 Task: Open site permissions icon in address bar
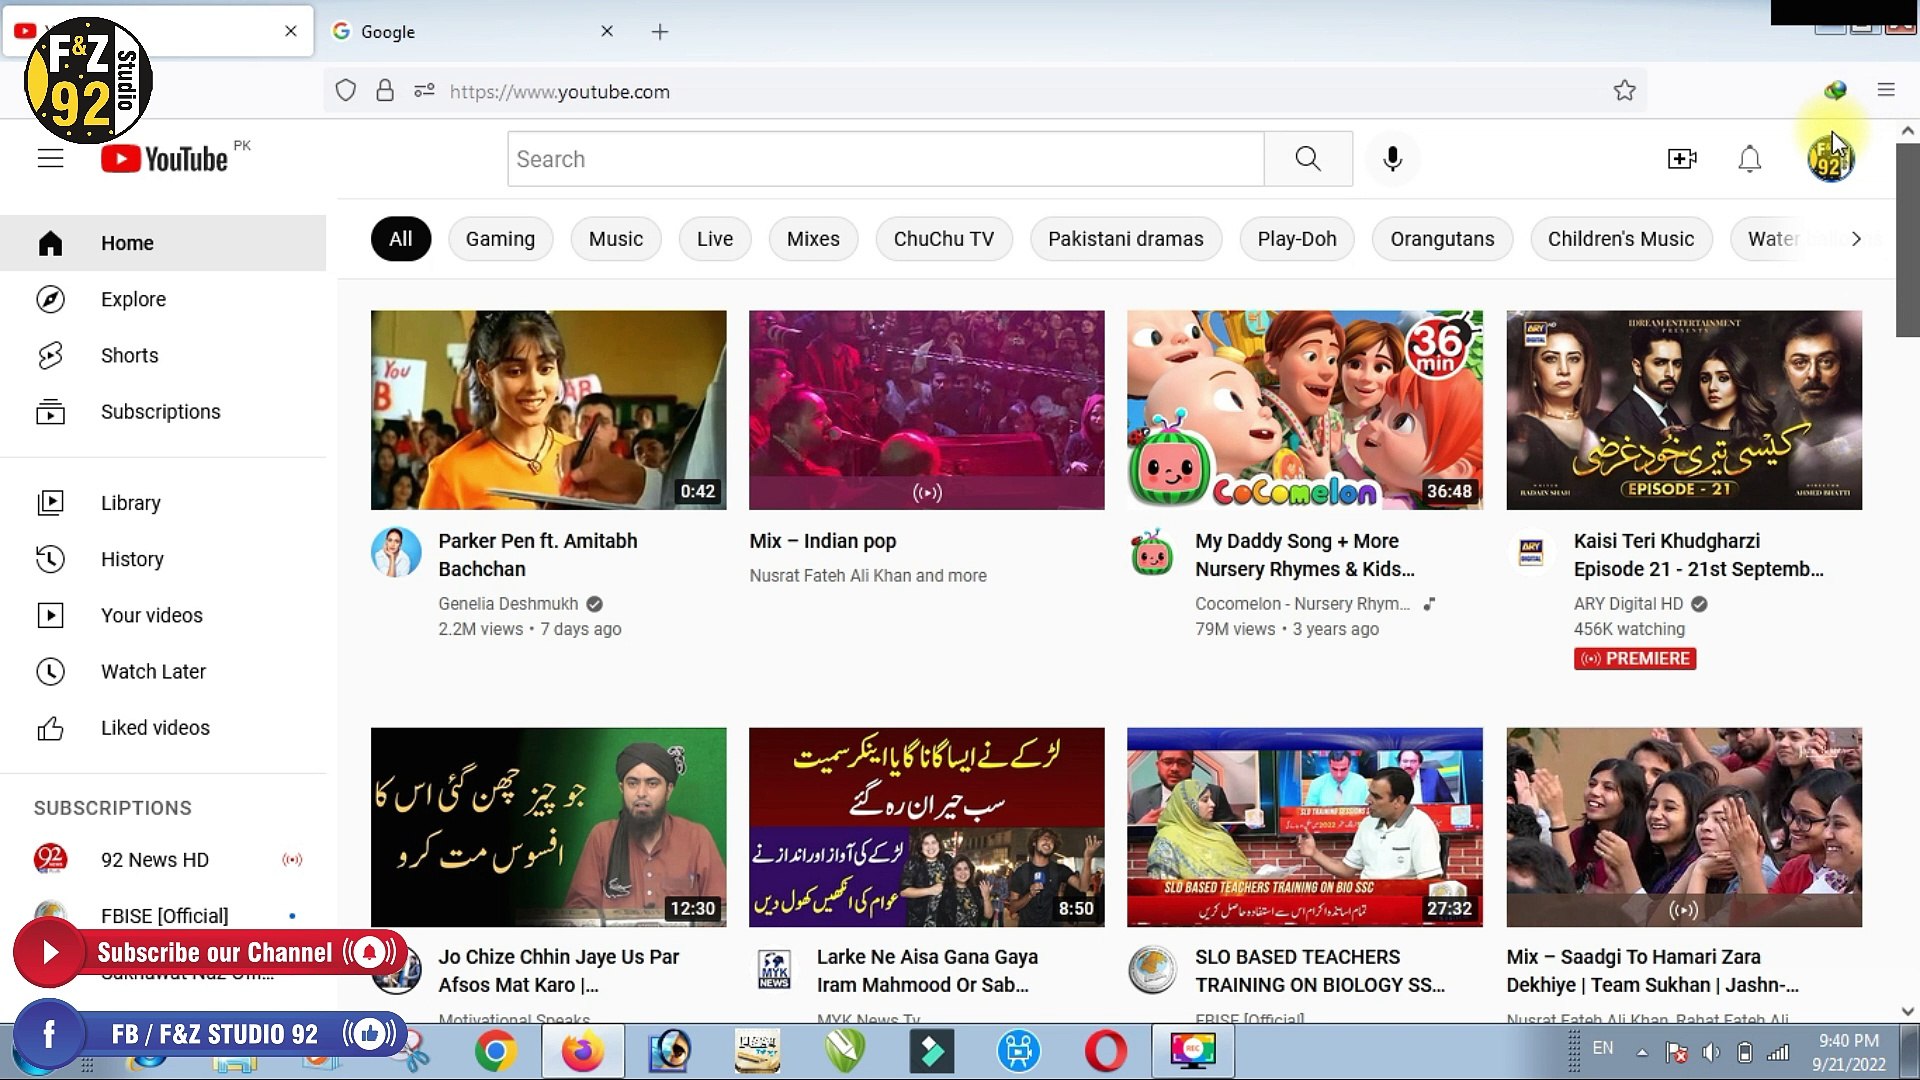point(424,91)
